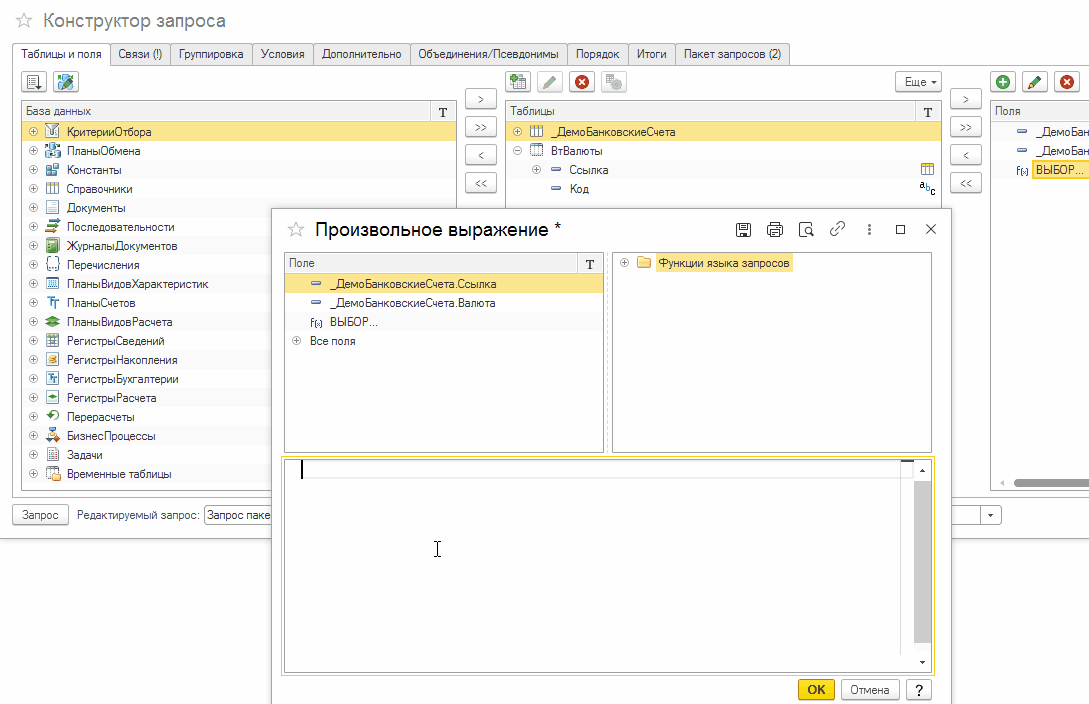
Task: Add Конструктор запроса window to favorites star
Action: pyautogui.click(x=24, y=21)
